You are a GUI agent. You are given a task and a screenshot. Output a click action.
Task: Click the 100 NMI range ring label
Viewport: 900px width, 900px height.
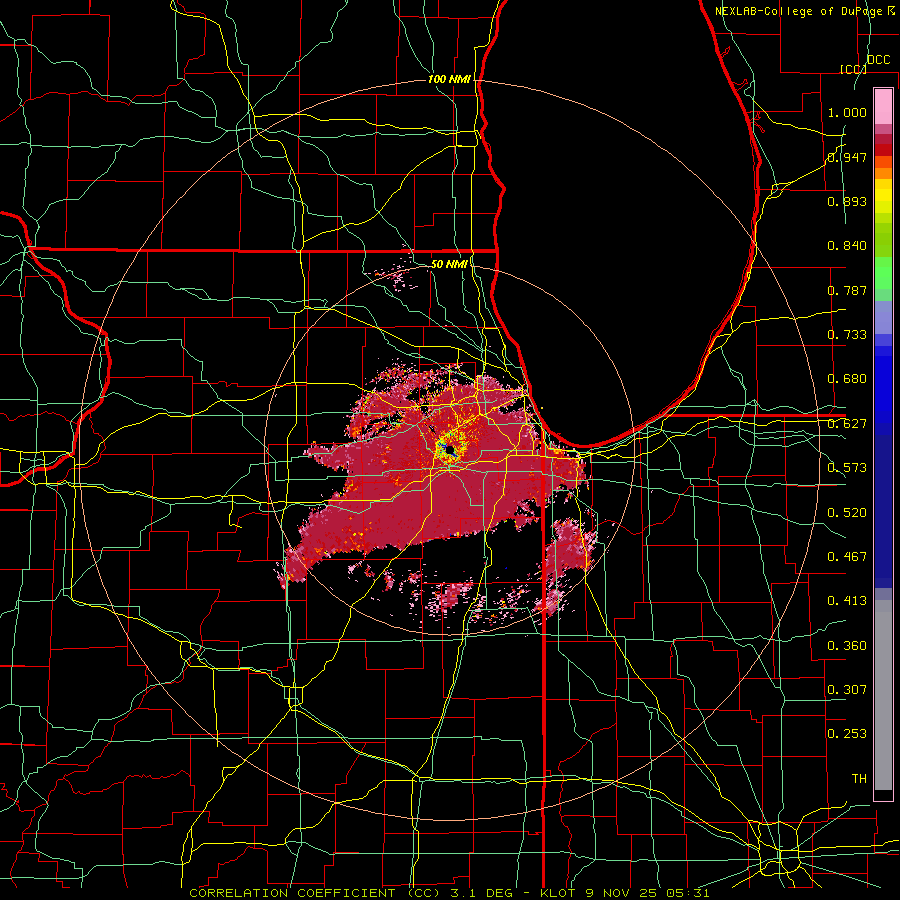tap(449, 79)
